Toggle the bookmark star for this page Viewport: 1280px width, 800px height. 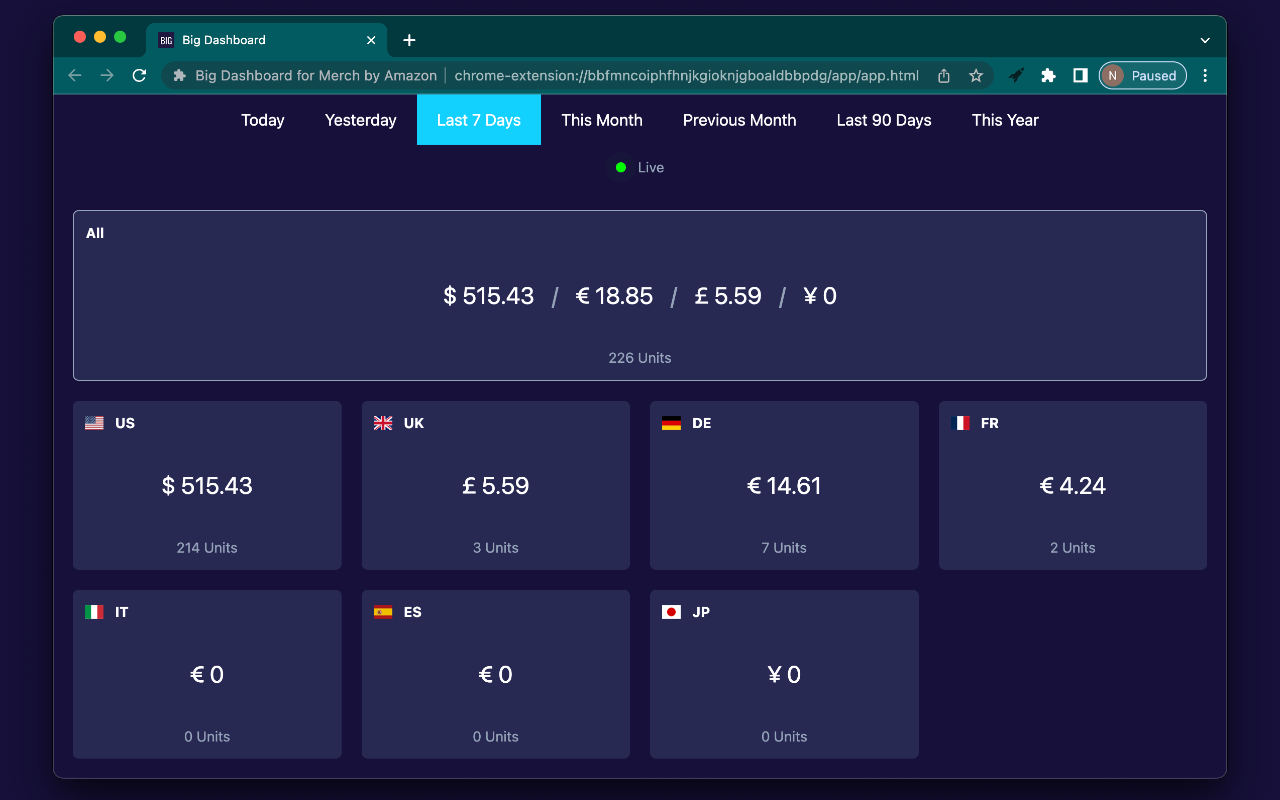point(976,75)
